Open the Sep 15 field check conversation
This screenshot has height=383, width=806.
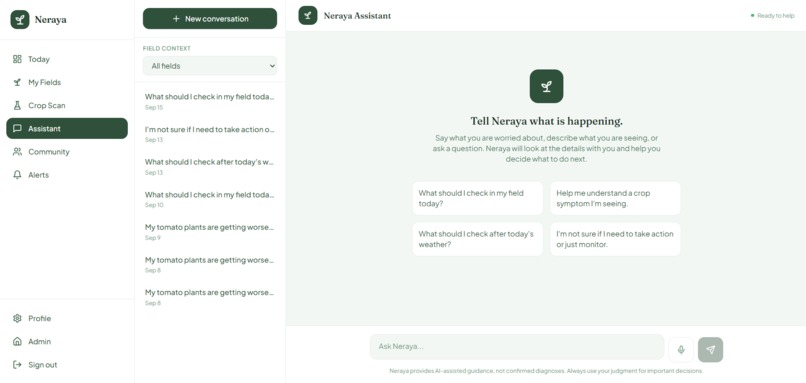pyautogui.click(x=210, y=101)
